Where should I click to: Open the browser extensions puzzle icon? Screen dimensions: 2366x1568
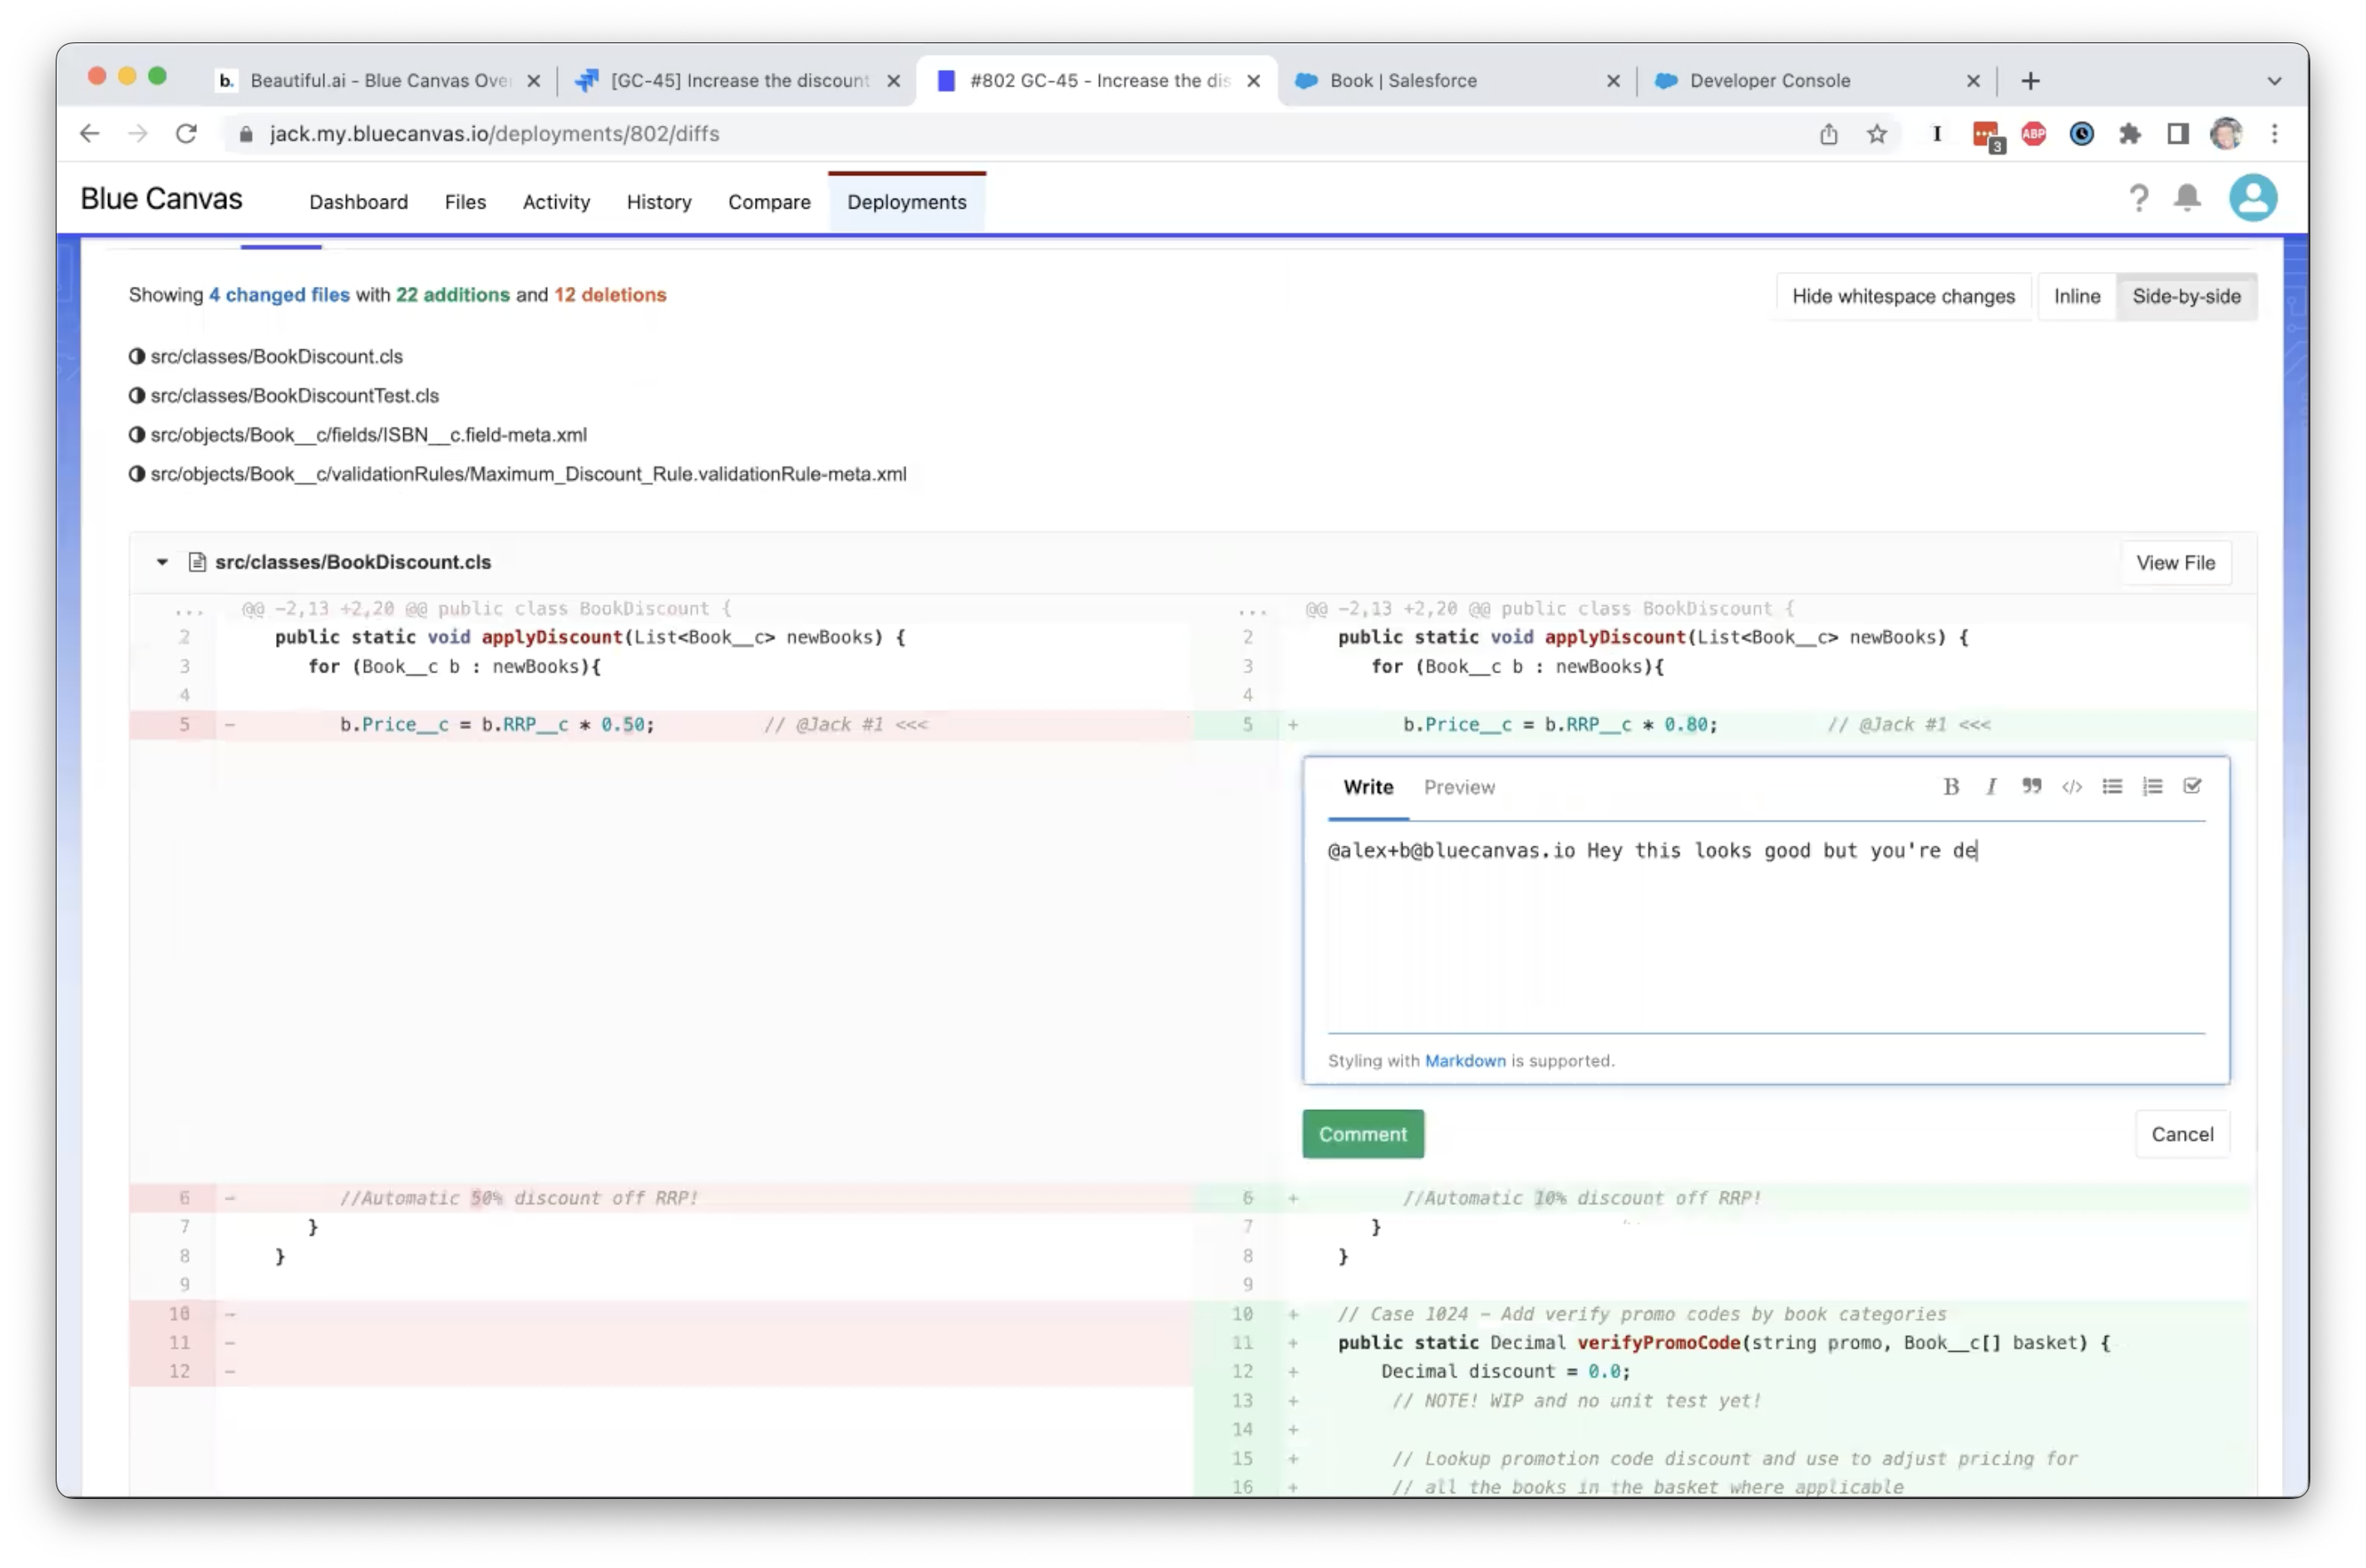pos(2130,134)
